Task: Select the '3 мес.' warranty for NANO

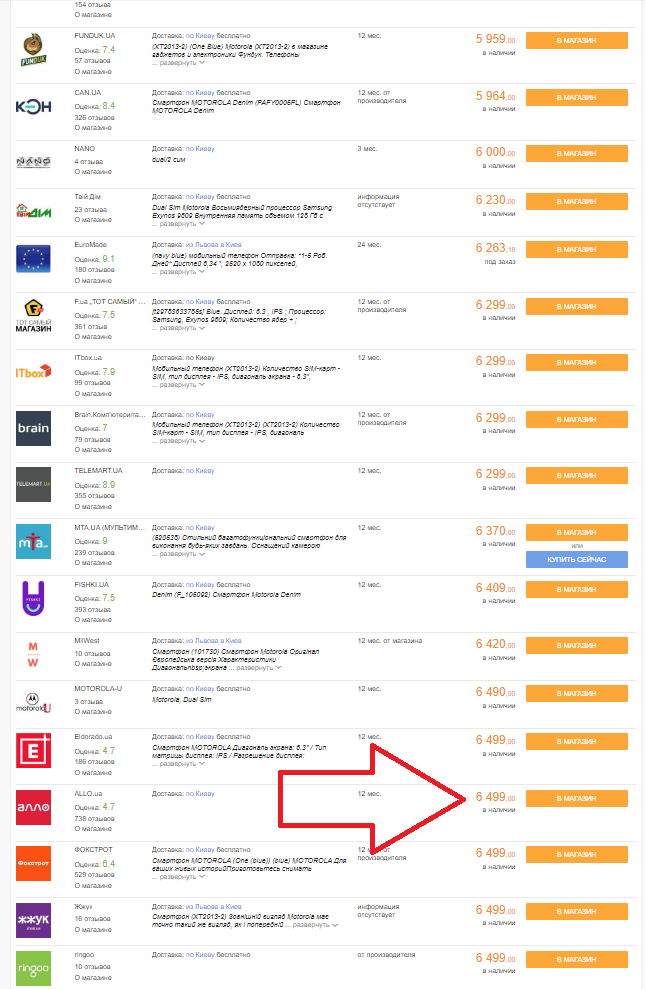Action: click(367, 149)
